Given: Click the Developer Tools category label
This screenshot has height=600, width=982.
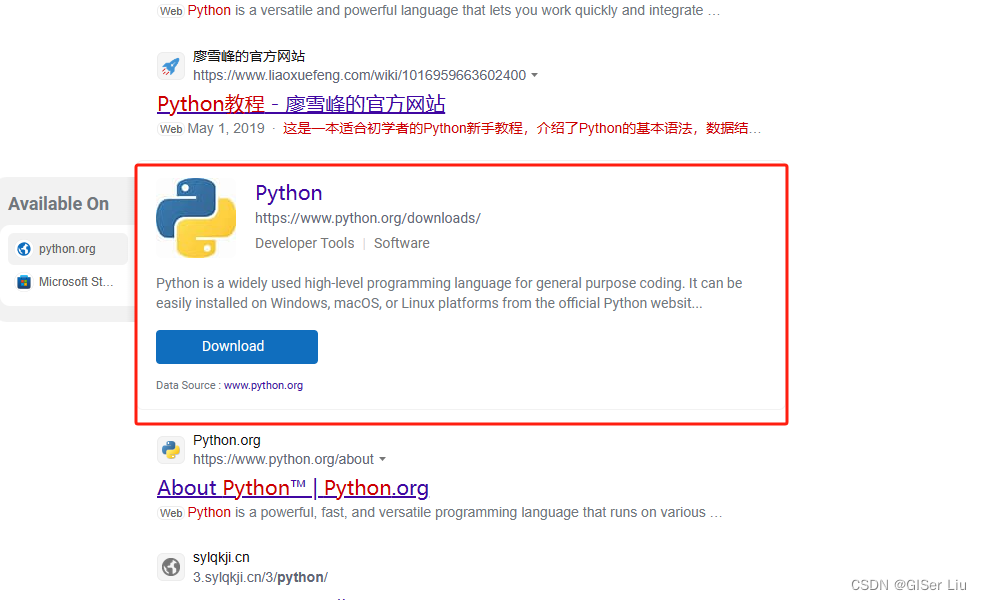Looking at the screenshot, I should (x=304, y=243).
